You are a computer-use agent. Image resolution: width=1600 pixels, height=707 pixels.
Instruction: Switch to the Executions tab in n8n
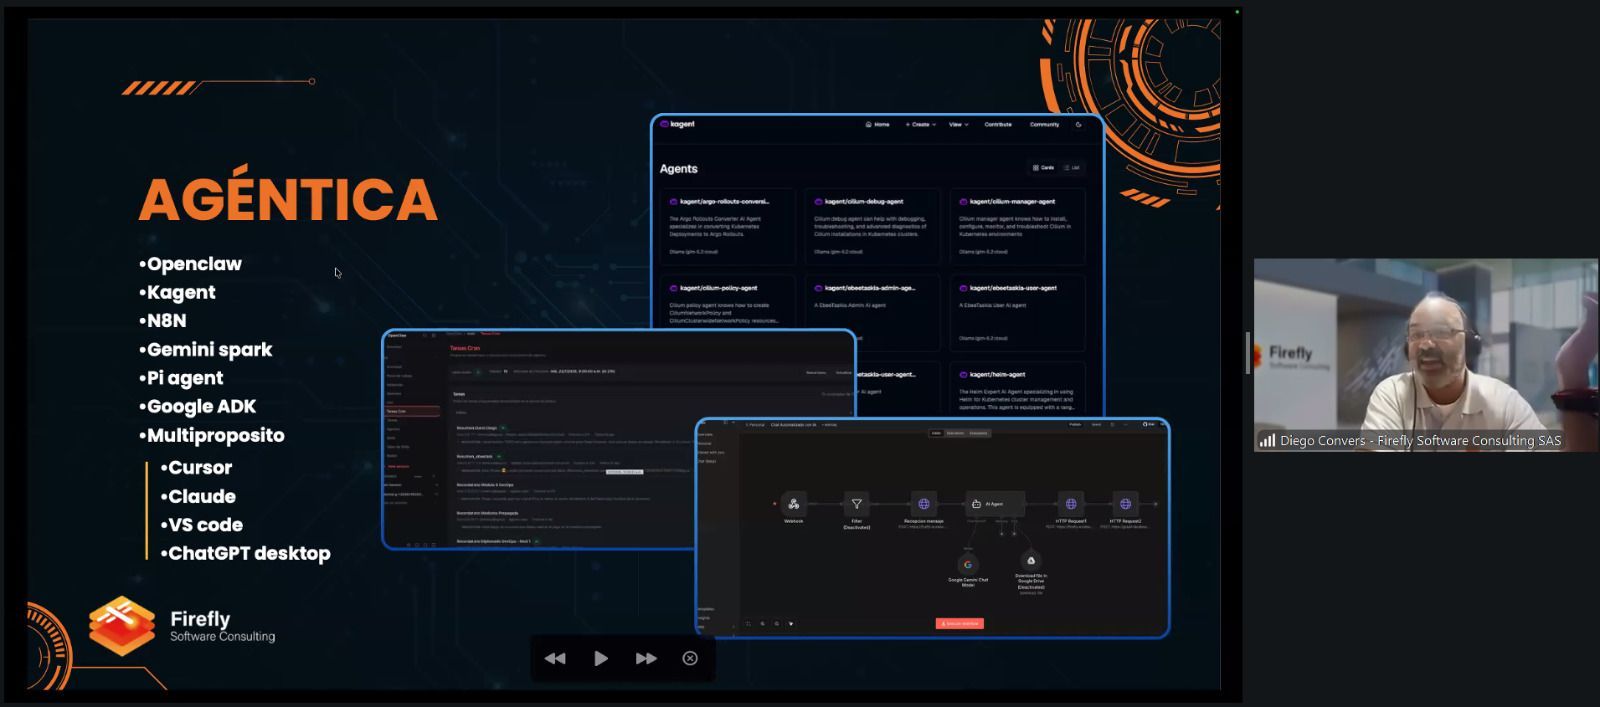click(x=955, y=433)
